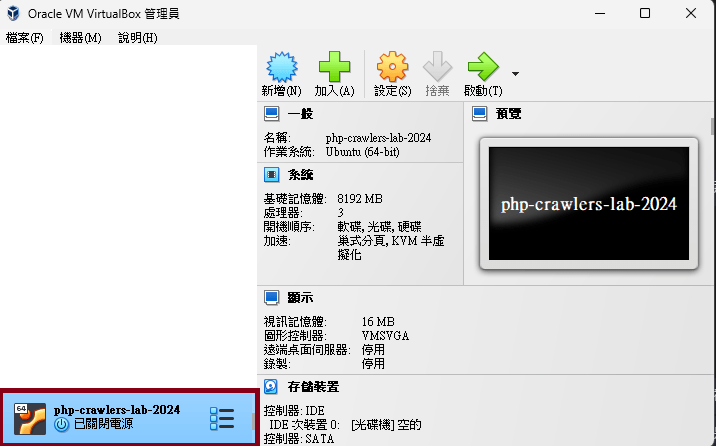Click the 預覽 preview monitor icon
Viewport: 716px width, 446px height.
479,114
